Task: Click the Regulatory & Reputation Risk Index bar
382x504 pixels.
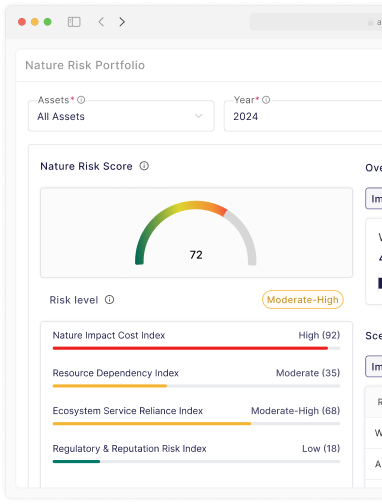Action: [x=196, y=462]
